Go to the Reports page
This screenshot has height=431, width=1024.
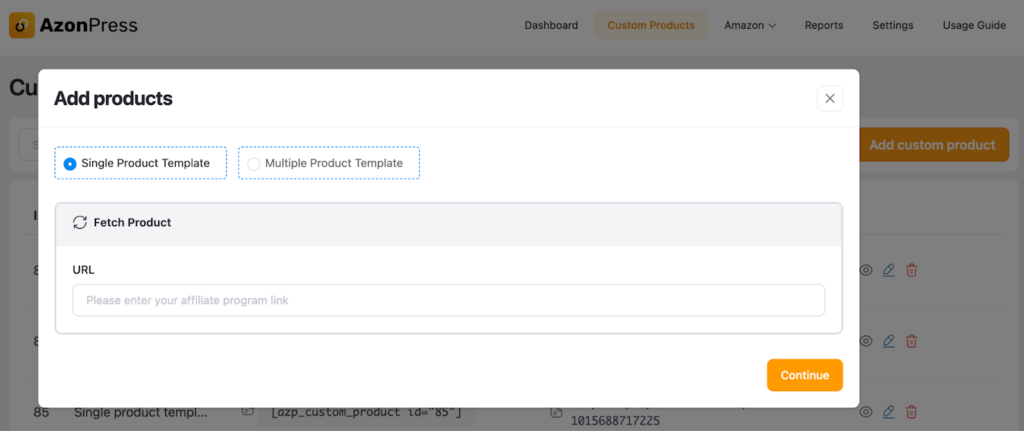pyautogui.click(x=823, y=25)
